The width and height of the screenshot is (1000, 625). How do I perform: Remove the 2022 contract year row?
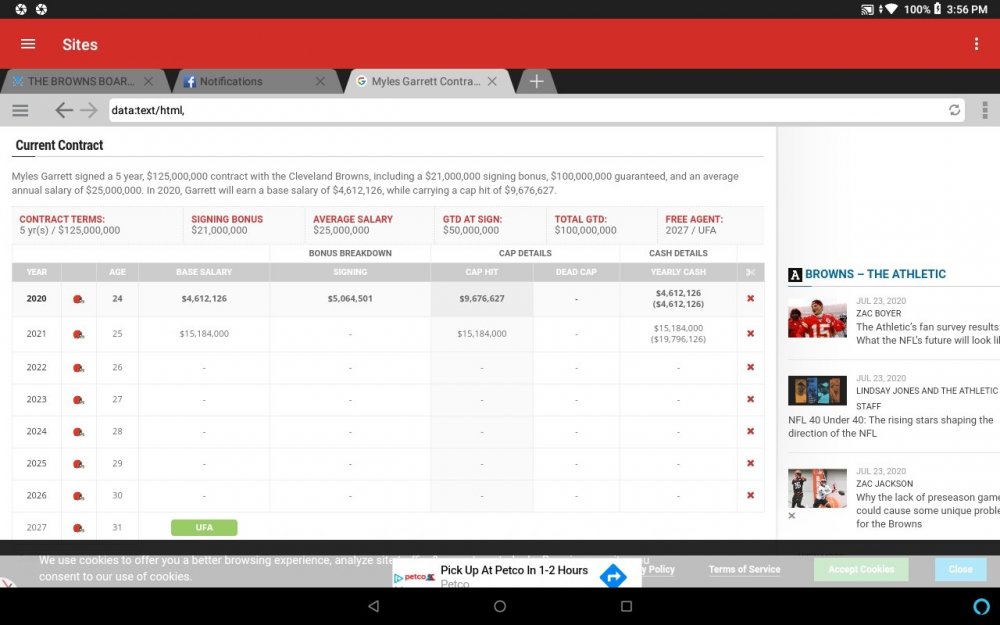750,367
